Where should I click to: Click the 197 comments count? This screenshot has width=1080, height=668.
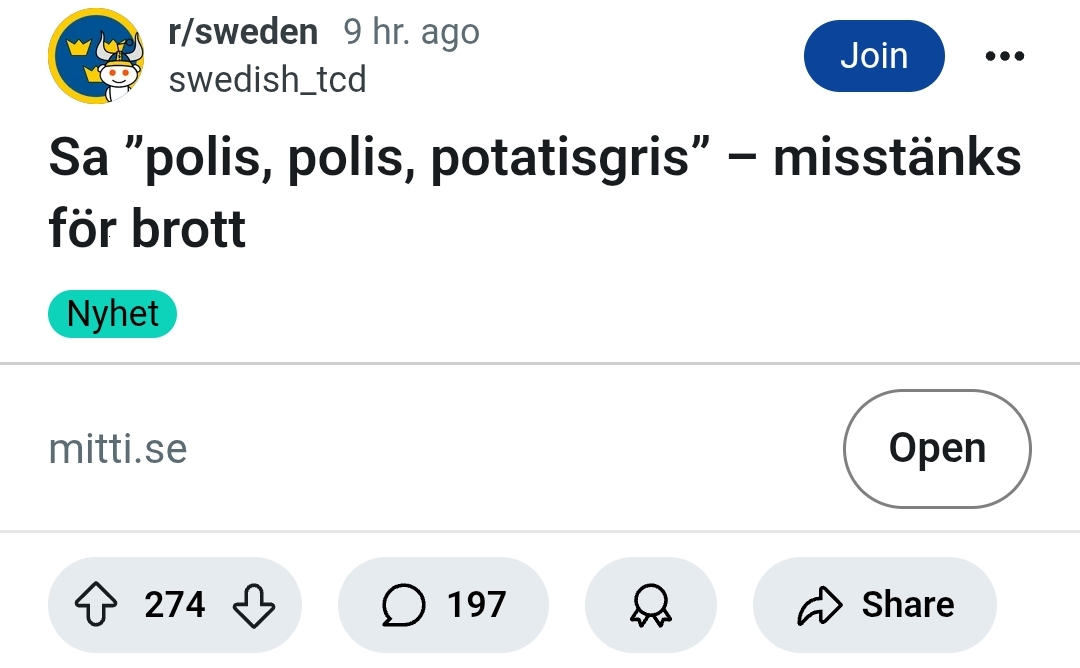click(x=476, y=605)
